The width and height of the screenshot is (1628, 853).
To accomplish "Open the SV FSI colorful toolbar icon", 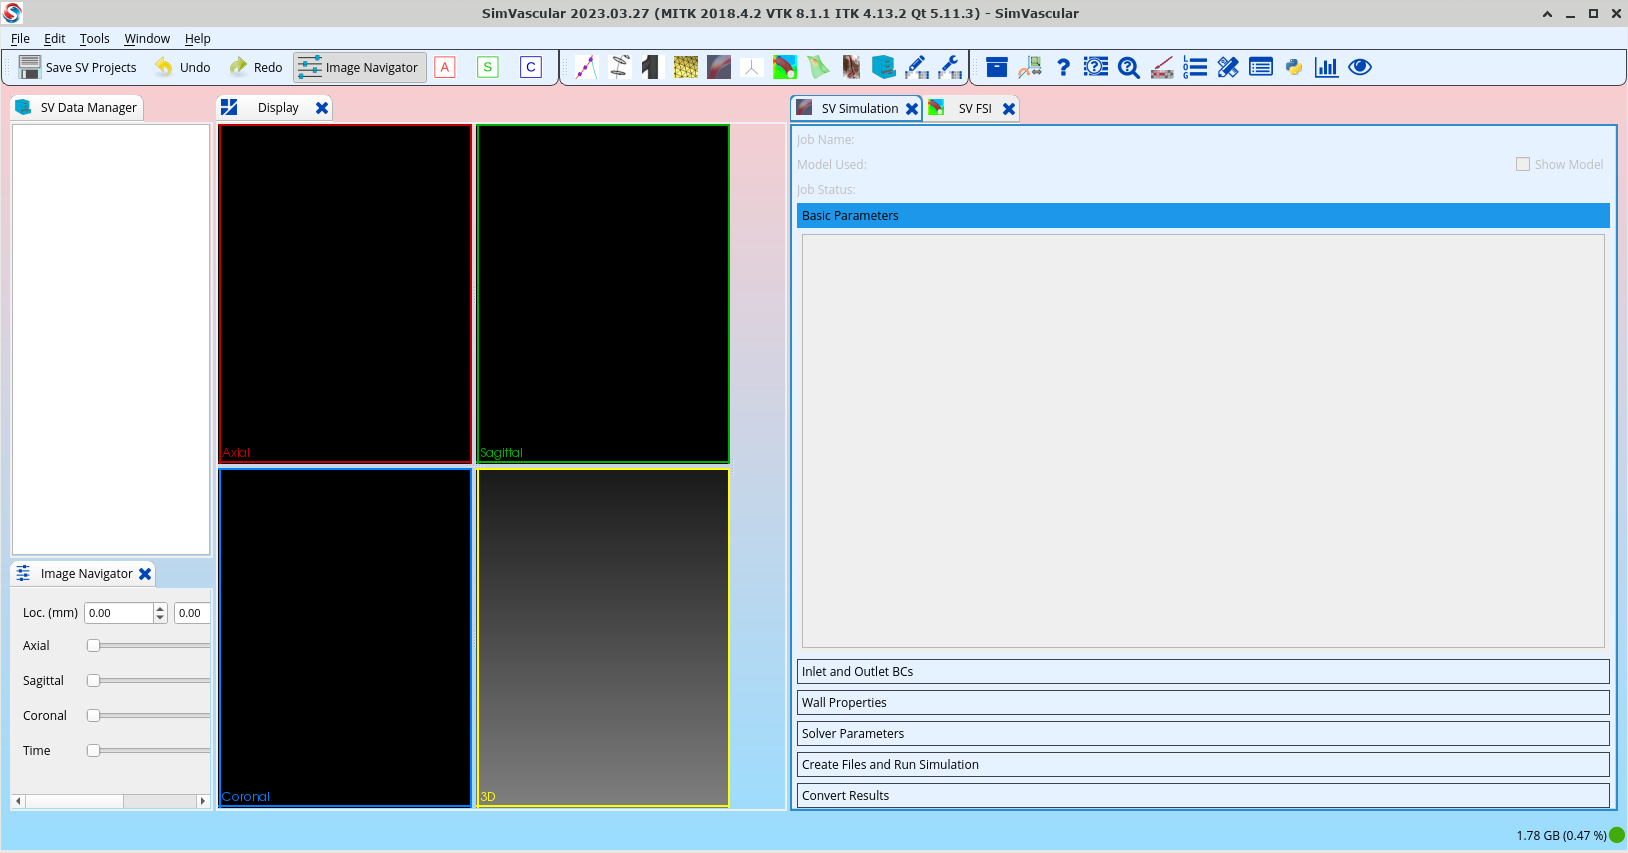I will (785, 67).
